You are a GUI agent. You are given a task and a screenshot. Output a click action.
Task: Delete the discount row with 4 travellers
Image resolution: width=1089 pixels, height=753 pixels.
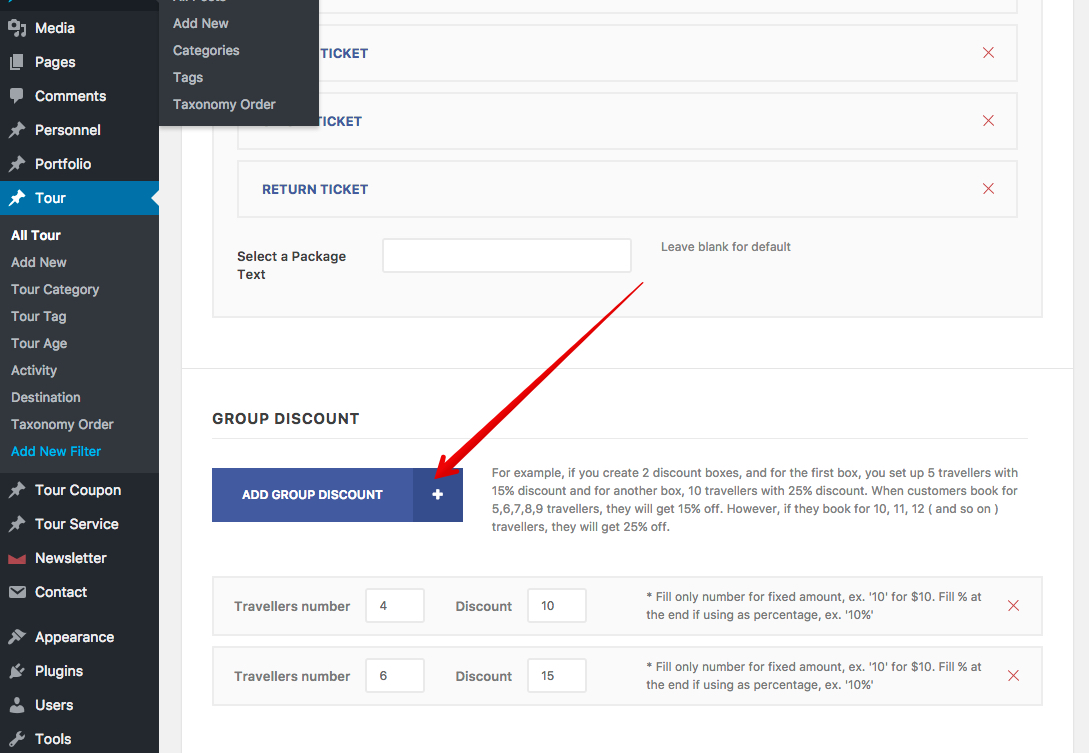(1013, 606)
